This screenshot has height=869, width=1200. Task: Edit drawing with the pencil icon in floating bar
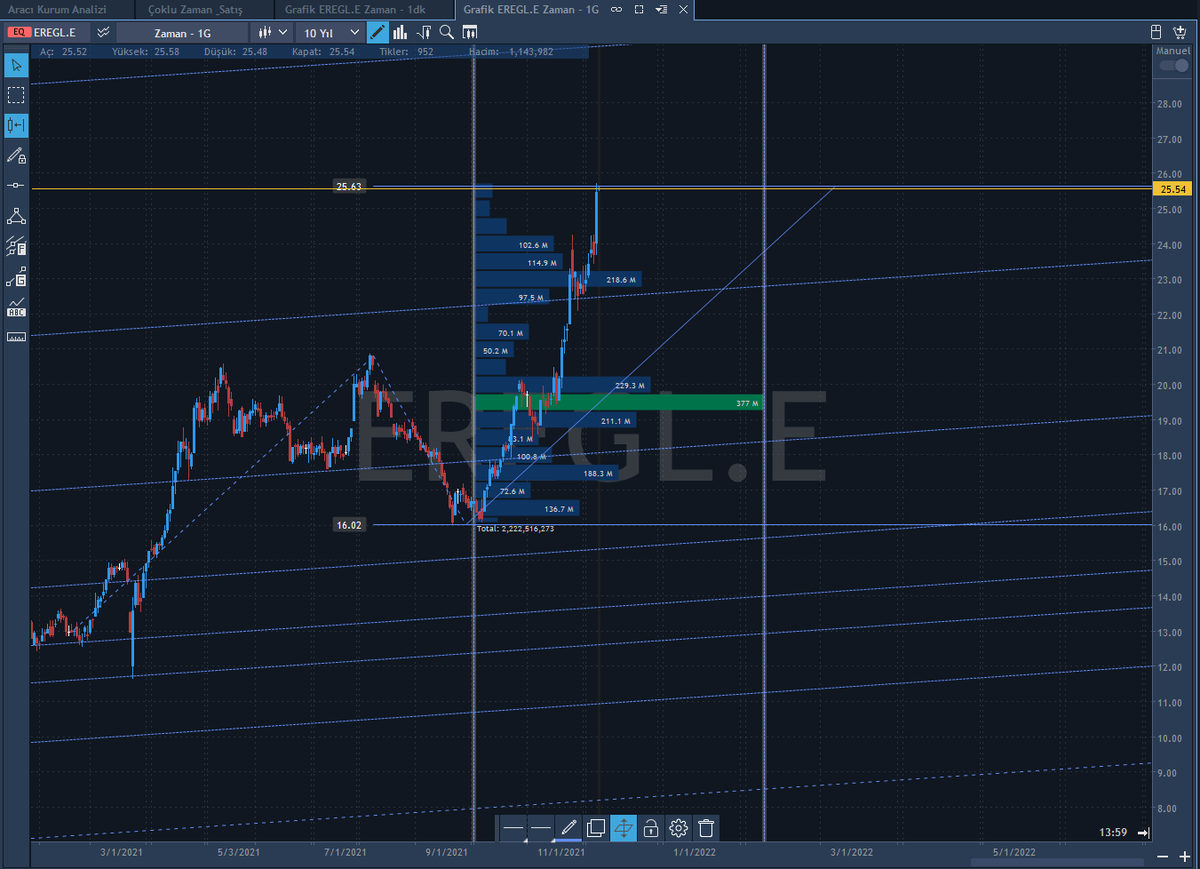coord(568,828)
